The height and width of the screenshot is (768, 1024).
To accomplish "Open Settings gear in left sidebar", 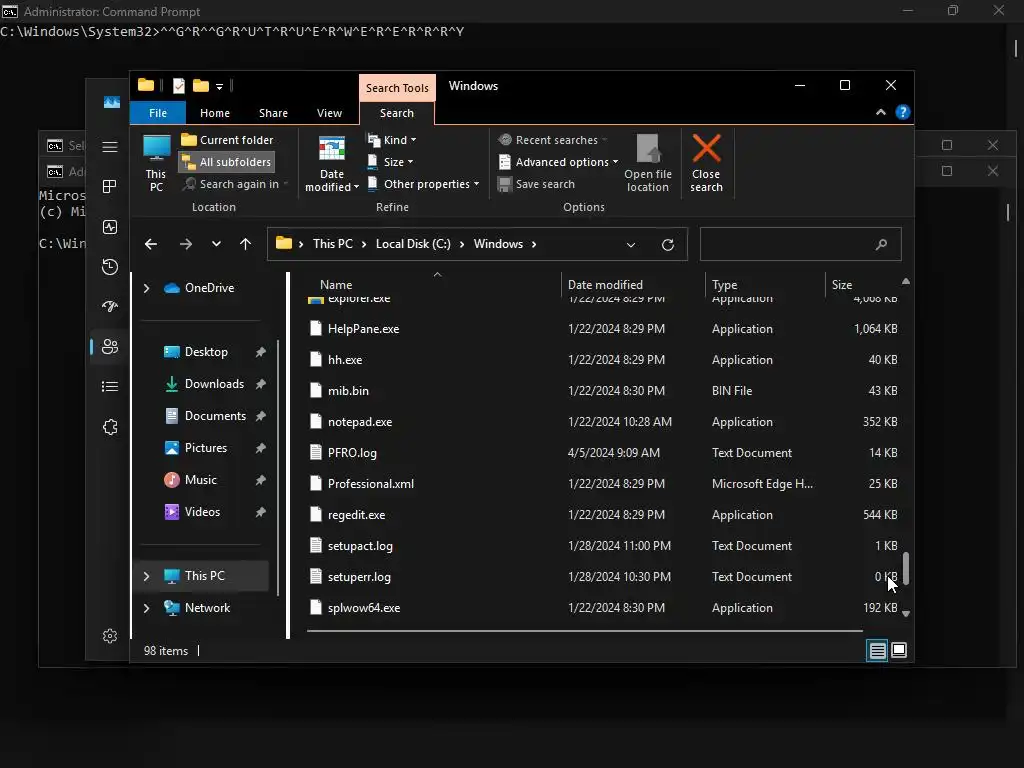I will 110,636.
